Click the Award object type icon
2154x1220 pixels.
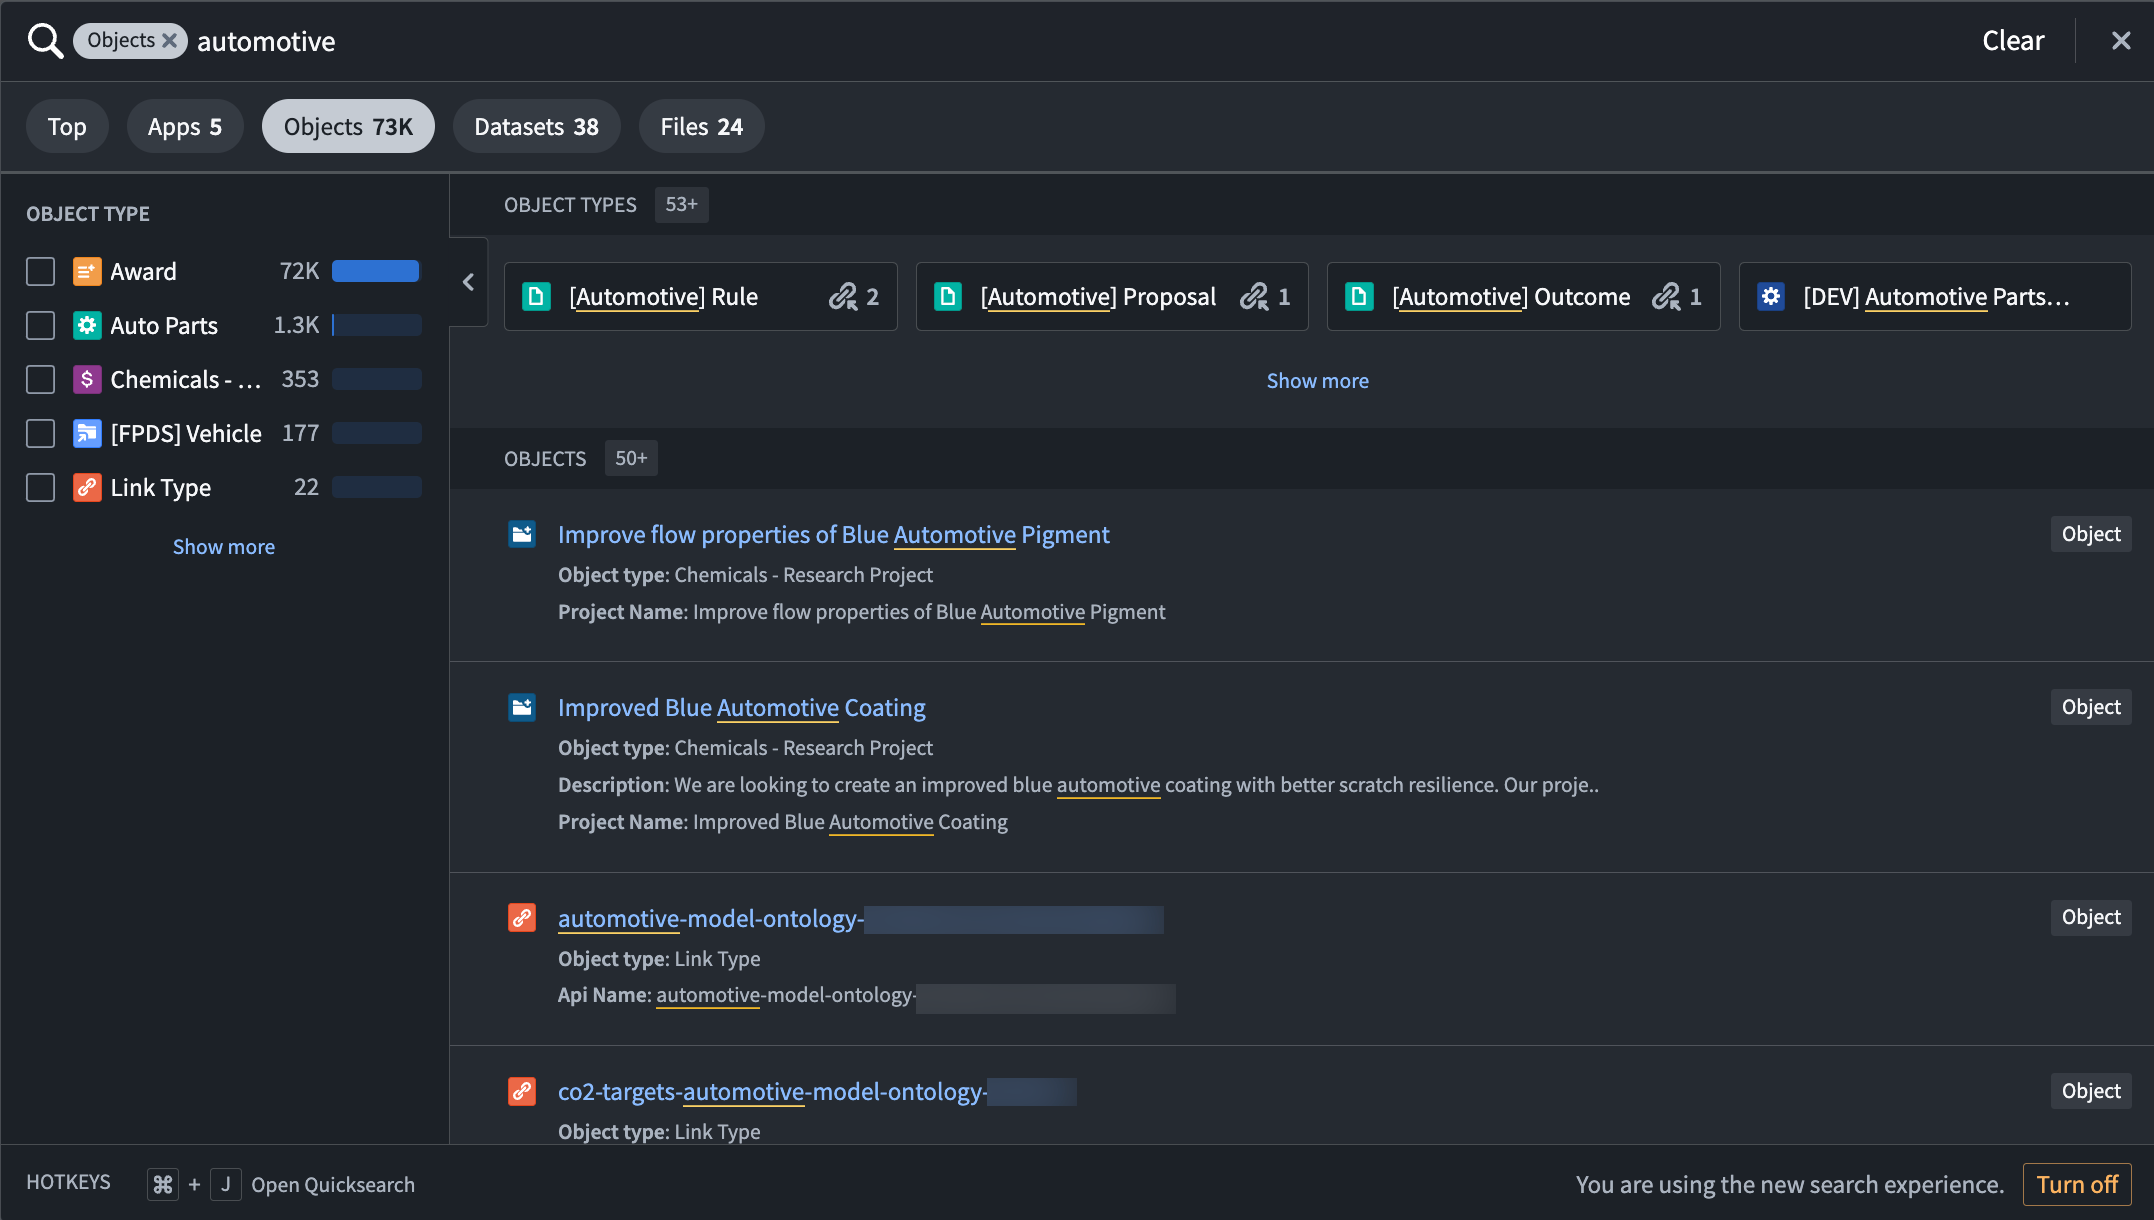86,271
